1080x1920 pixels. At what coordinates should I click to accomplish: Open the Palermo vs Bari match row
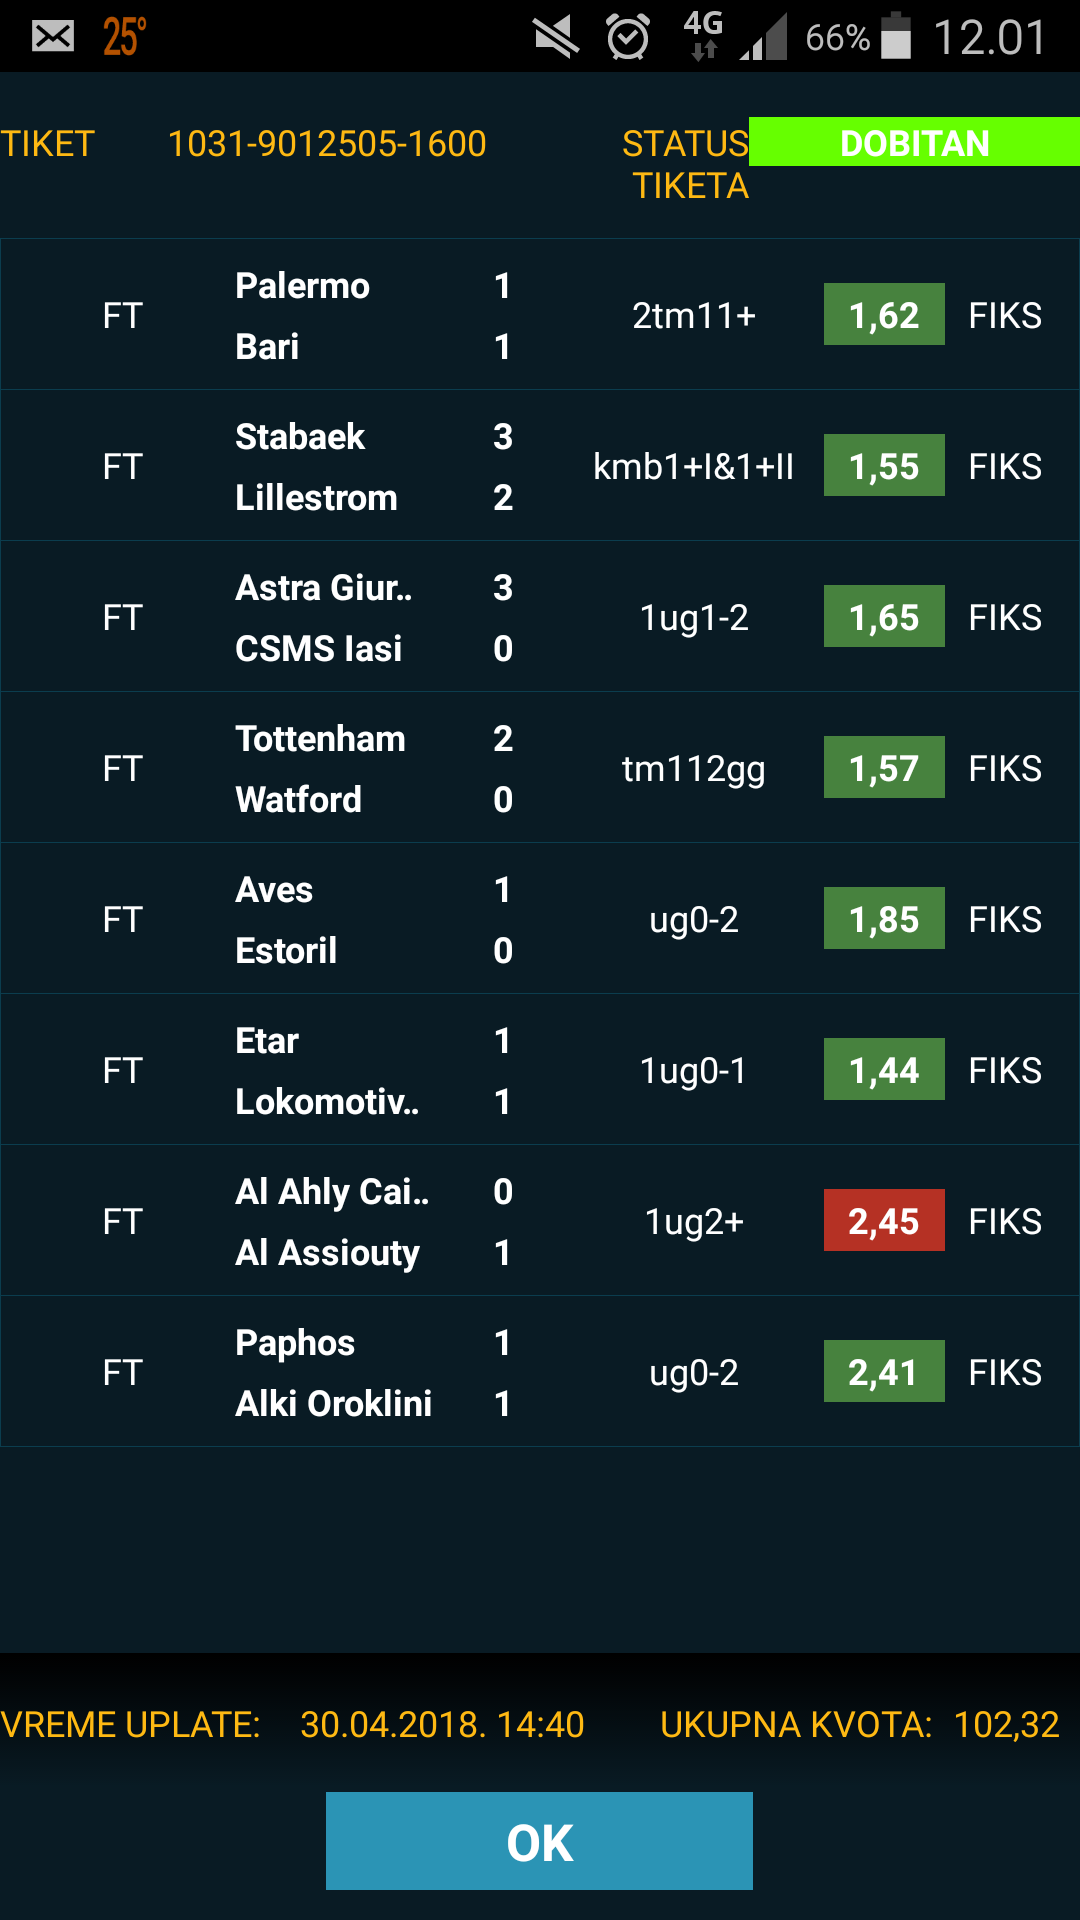coord(540,315)
